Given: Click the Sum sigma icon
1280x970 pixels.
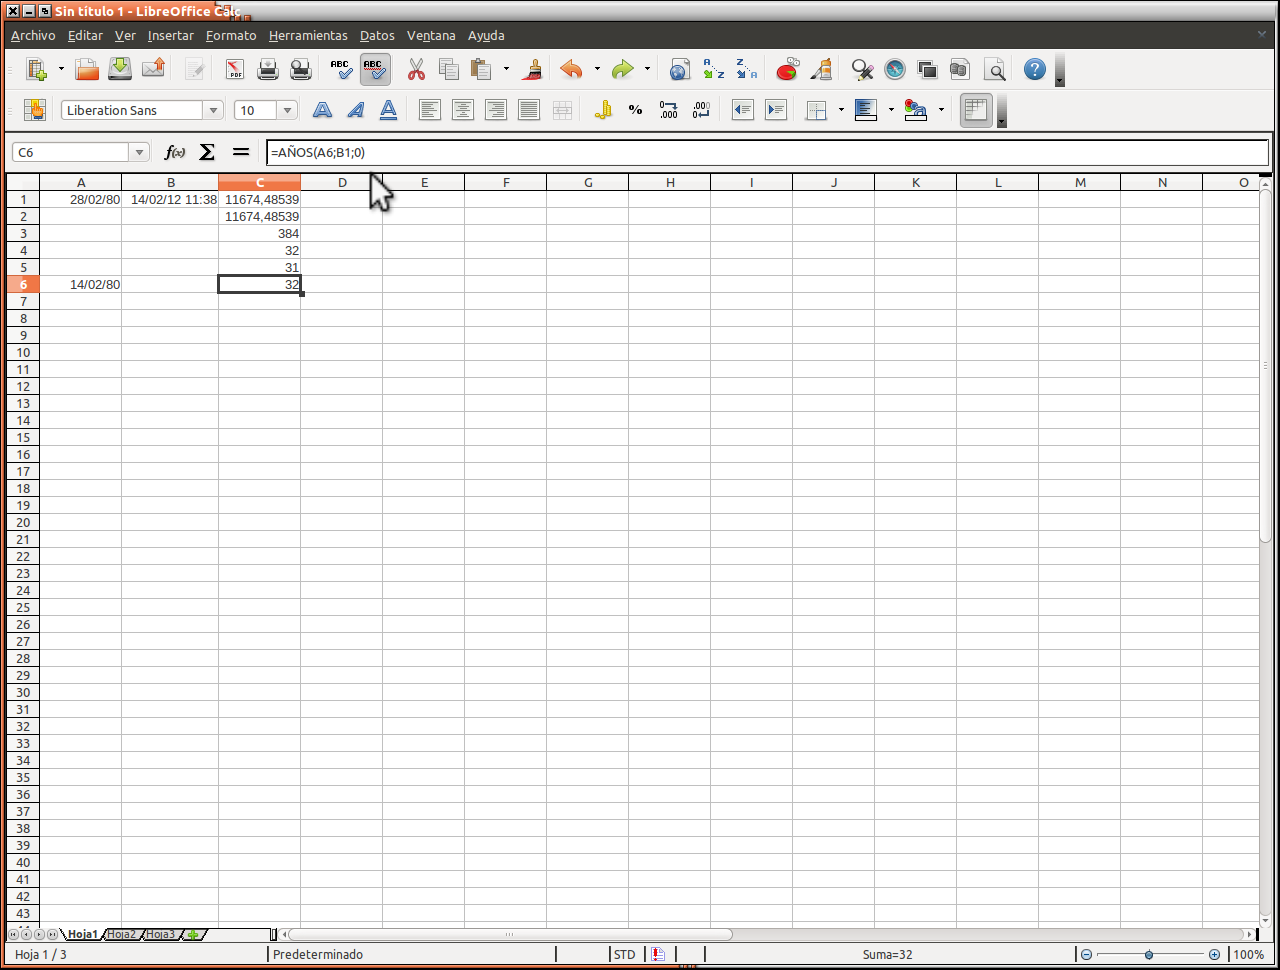Looking at the screenshot, I should [207, 152].
